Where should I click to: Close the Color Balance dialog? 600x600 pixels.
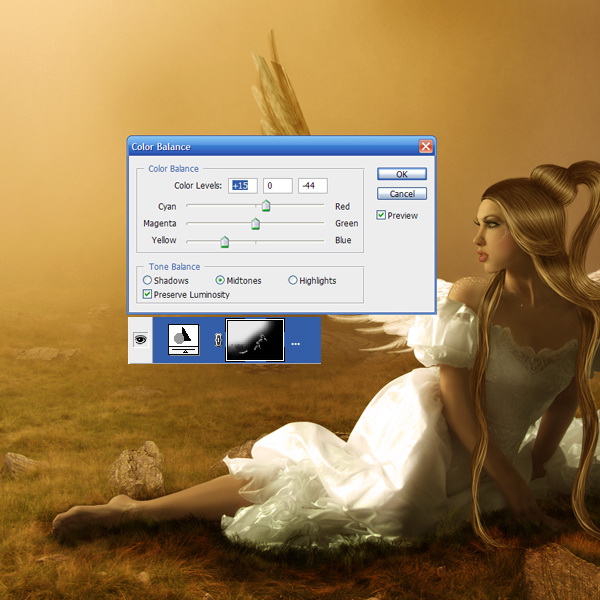point(426,146)
